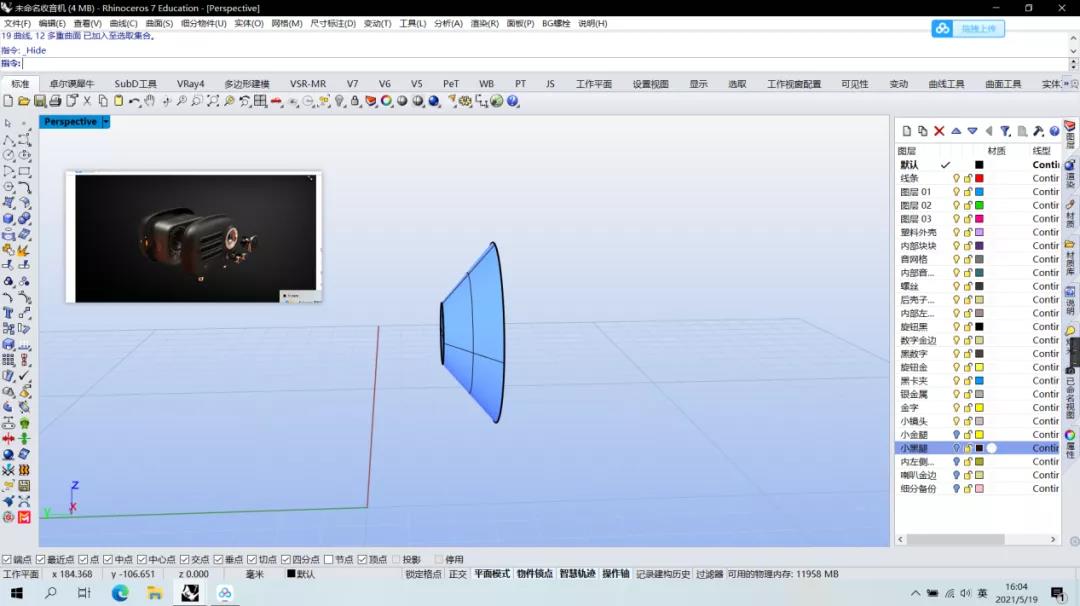Click green color swatch of 图层 02

pyautogui.click(x=979, y=205)
